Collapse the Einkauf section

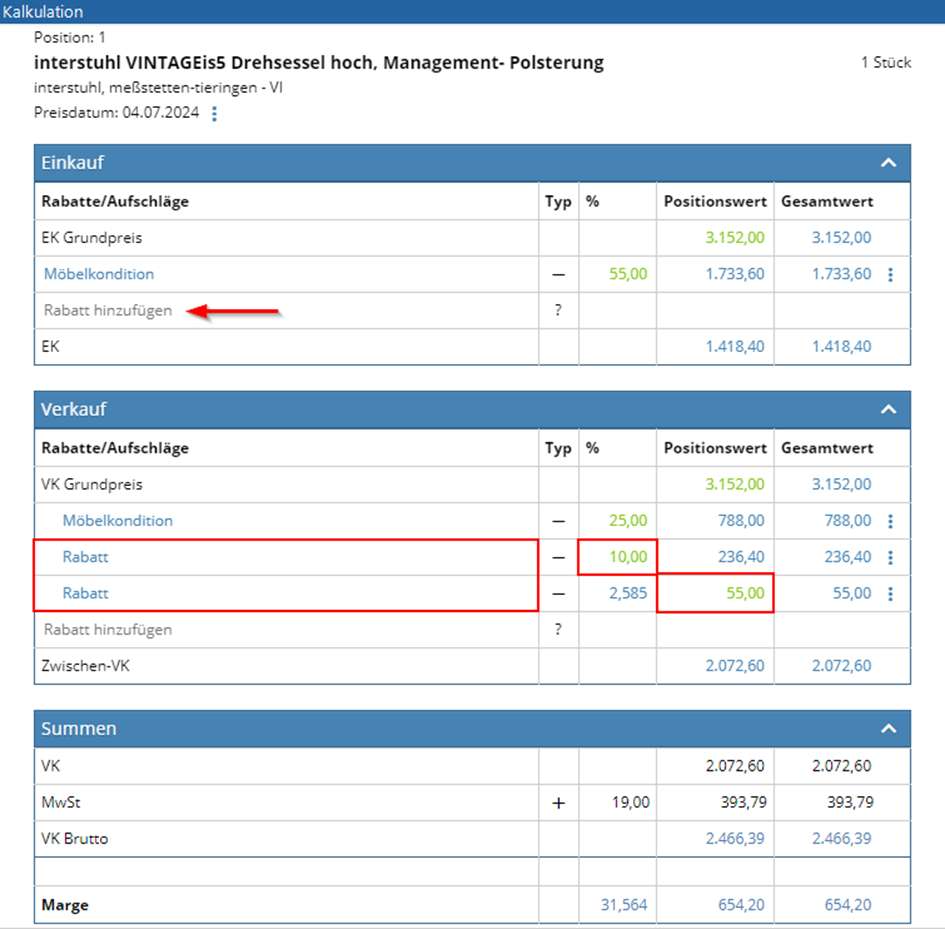point(888,163)
